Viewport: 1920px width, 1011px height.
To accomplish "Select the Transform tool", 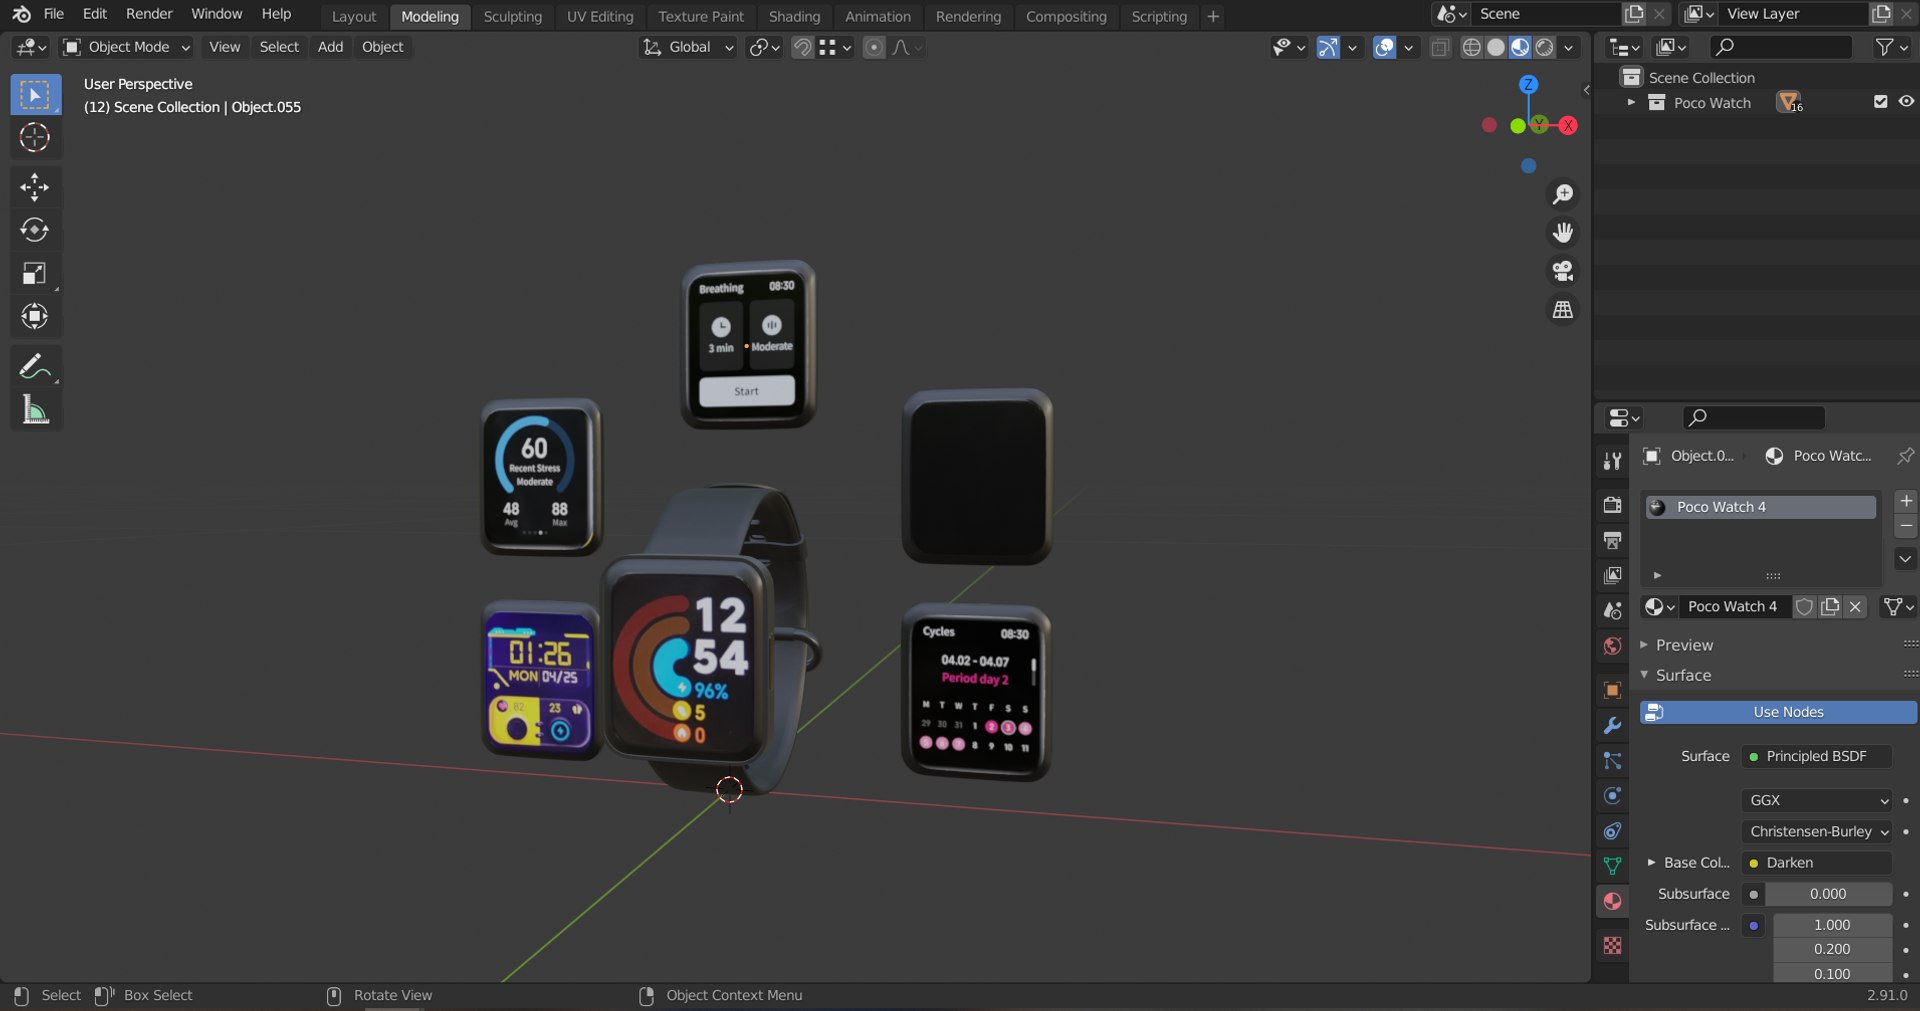I will tap(35, 316).
